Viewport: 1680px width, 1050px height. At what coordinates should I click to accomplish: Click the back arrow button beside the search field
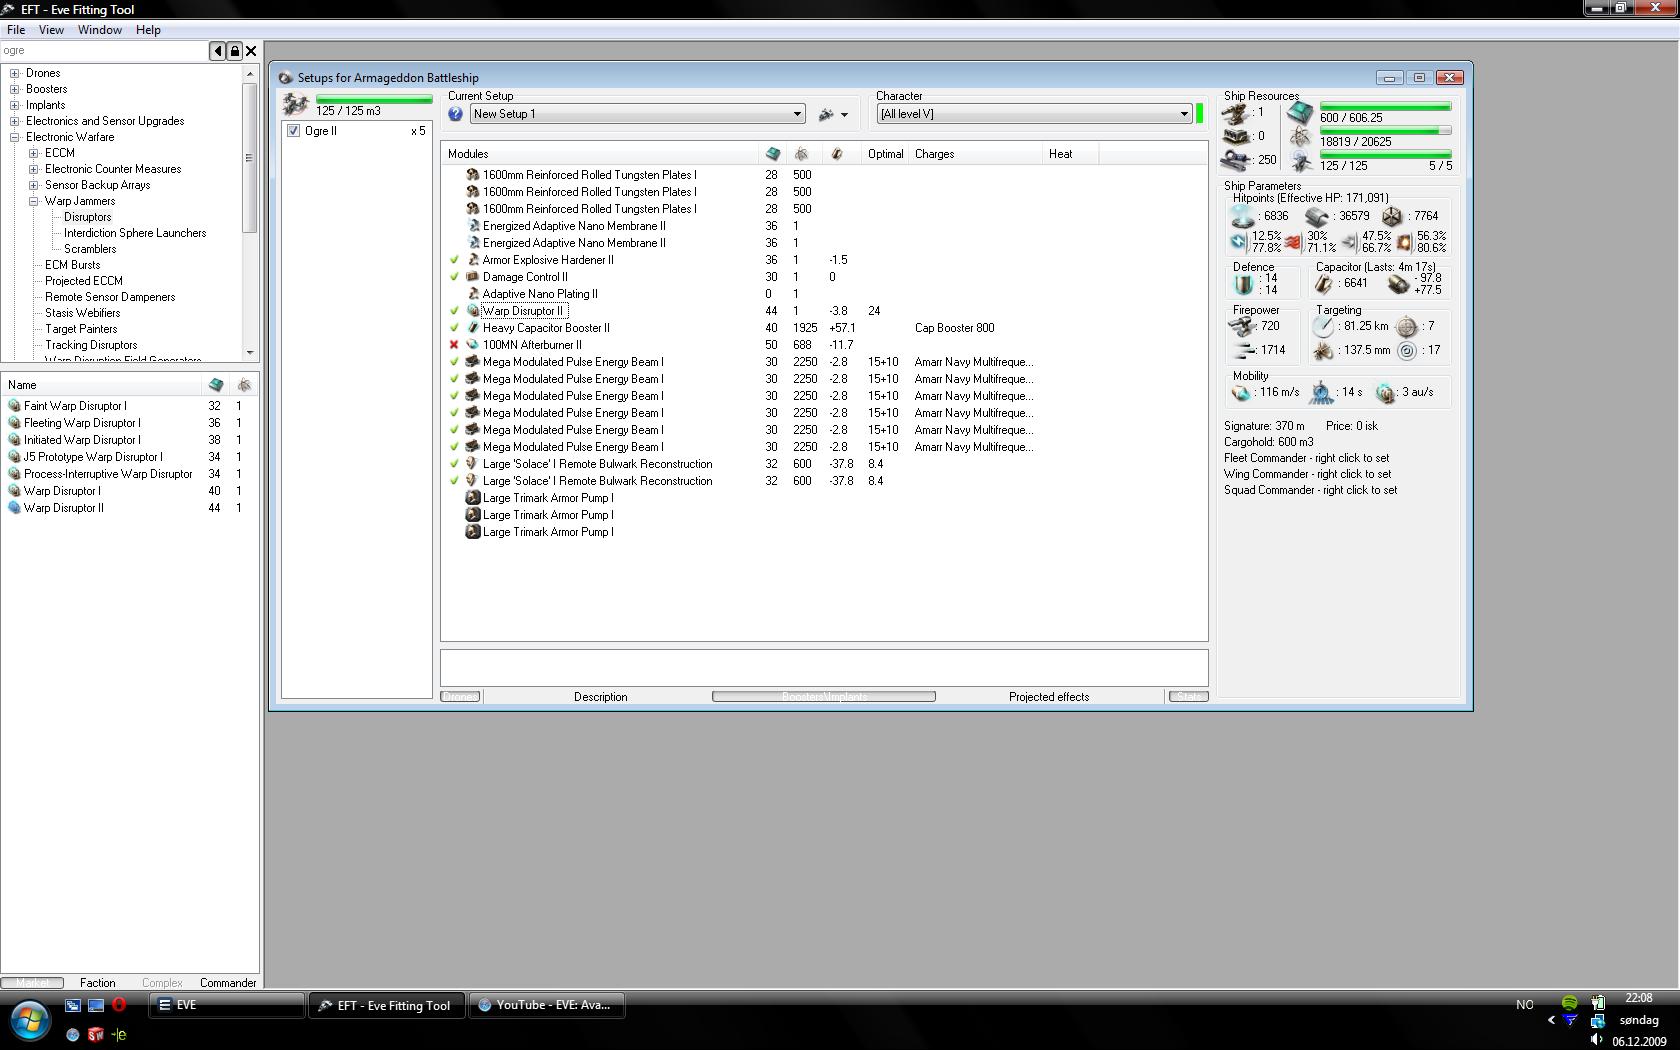point(217,51)
